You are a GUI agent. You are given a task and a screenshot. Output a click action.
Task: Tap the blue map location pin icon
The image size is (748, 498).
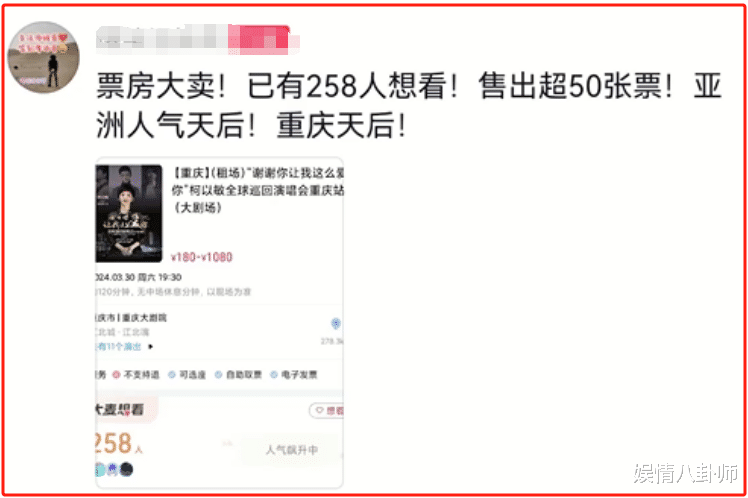tap(336, 324)
